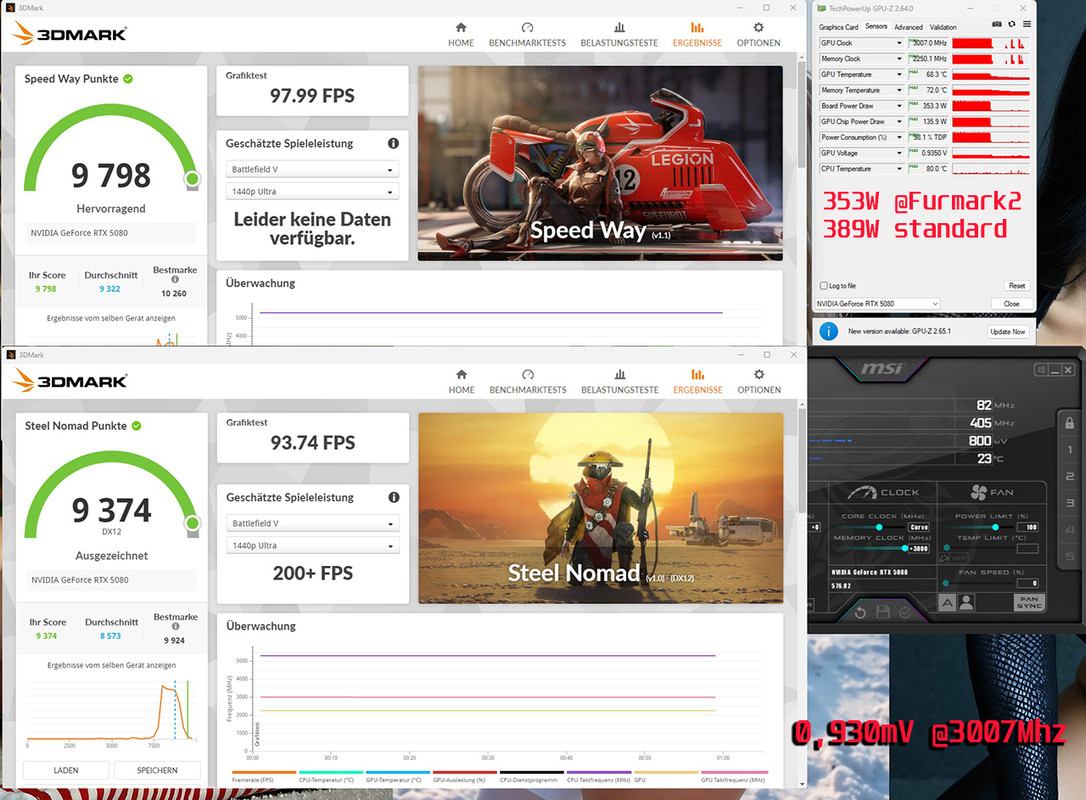
Task: Toggle the power/temp link OFF switch in Afterburner
Action: click(x=954, y=558)
